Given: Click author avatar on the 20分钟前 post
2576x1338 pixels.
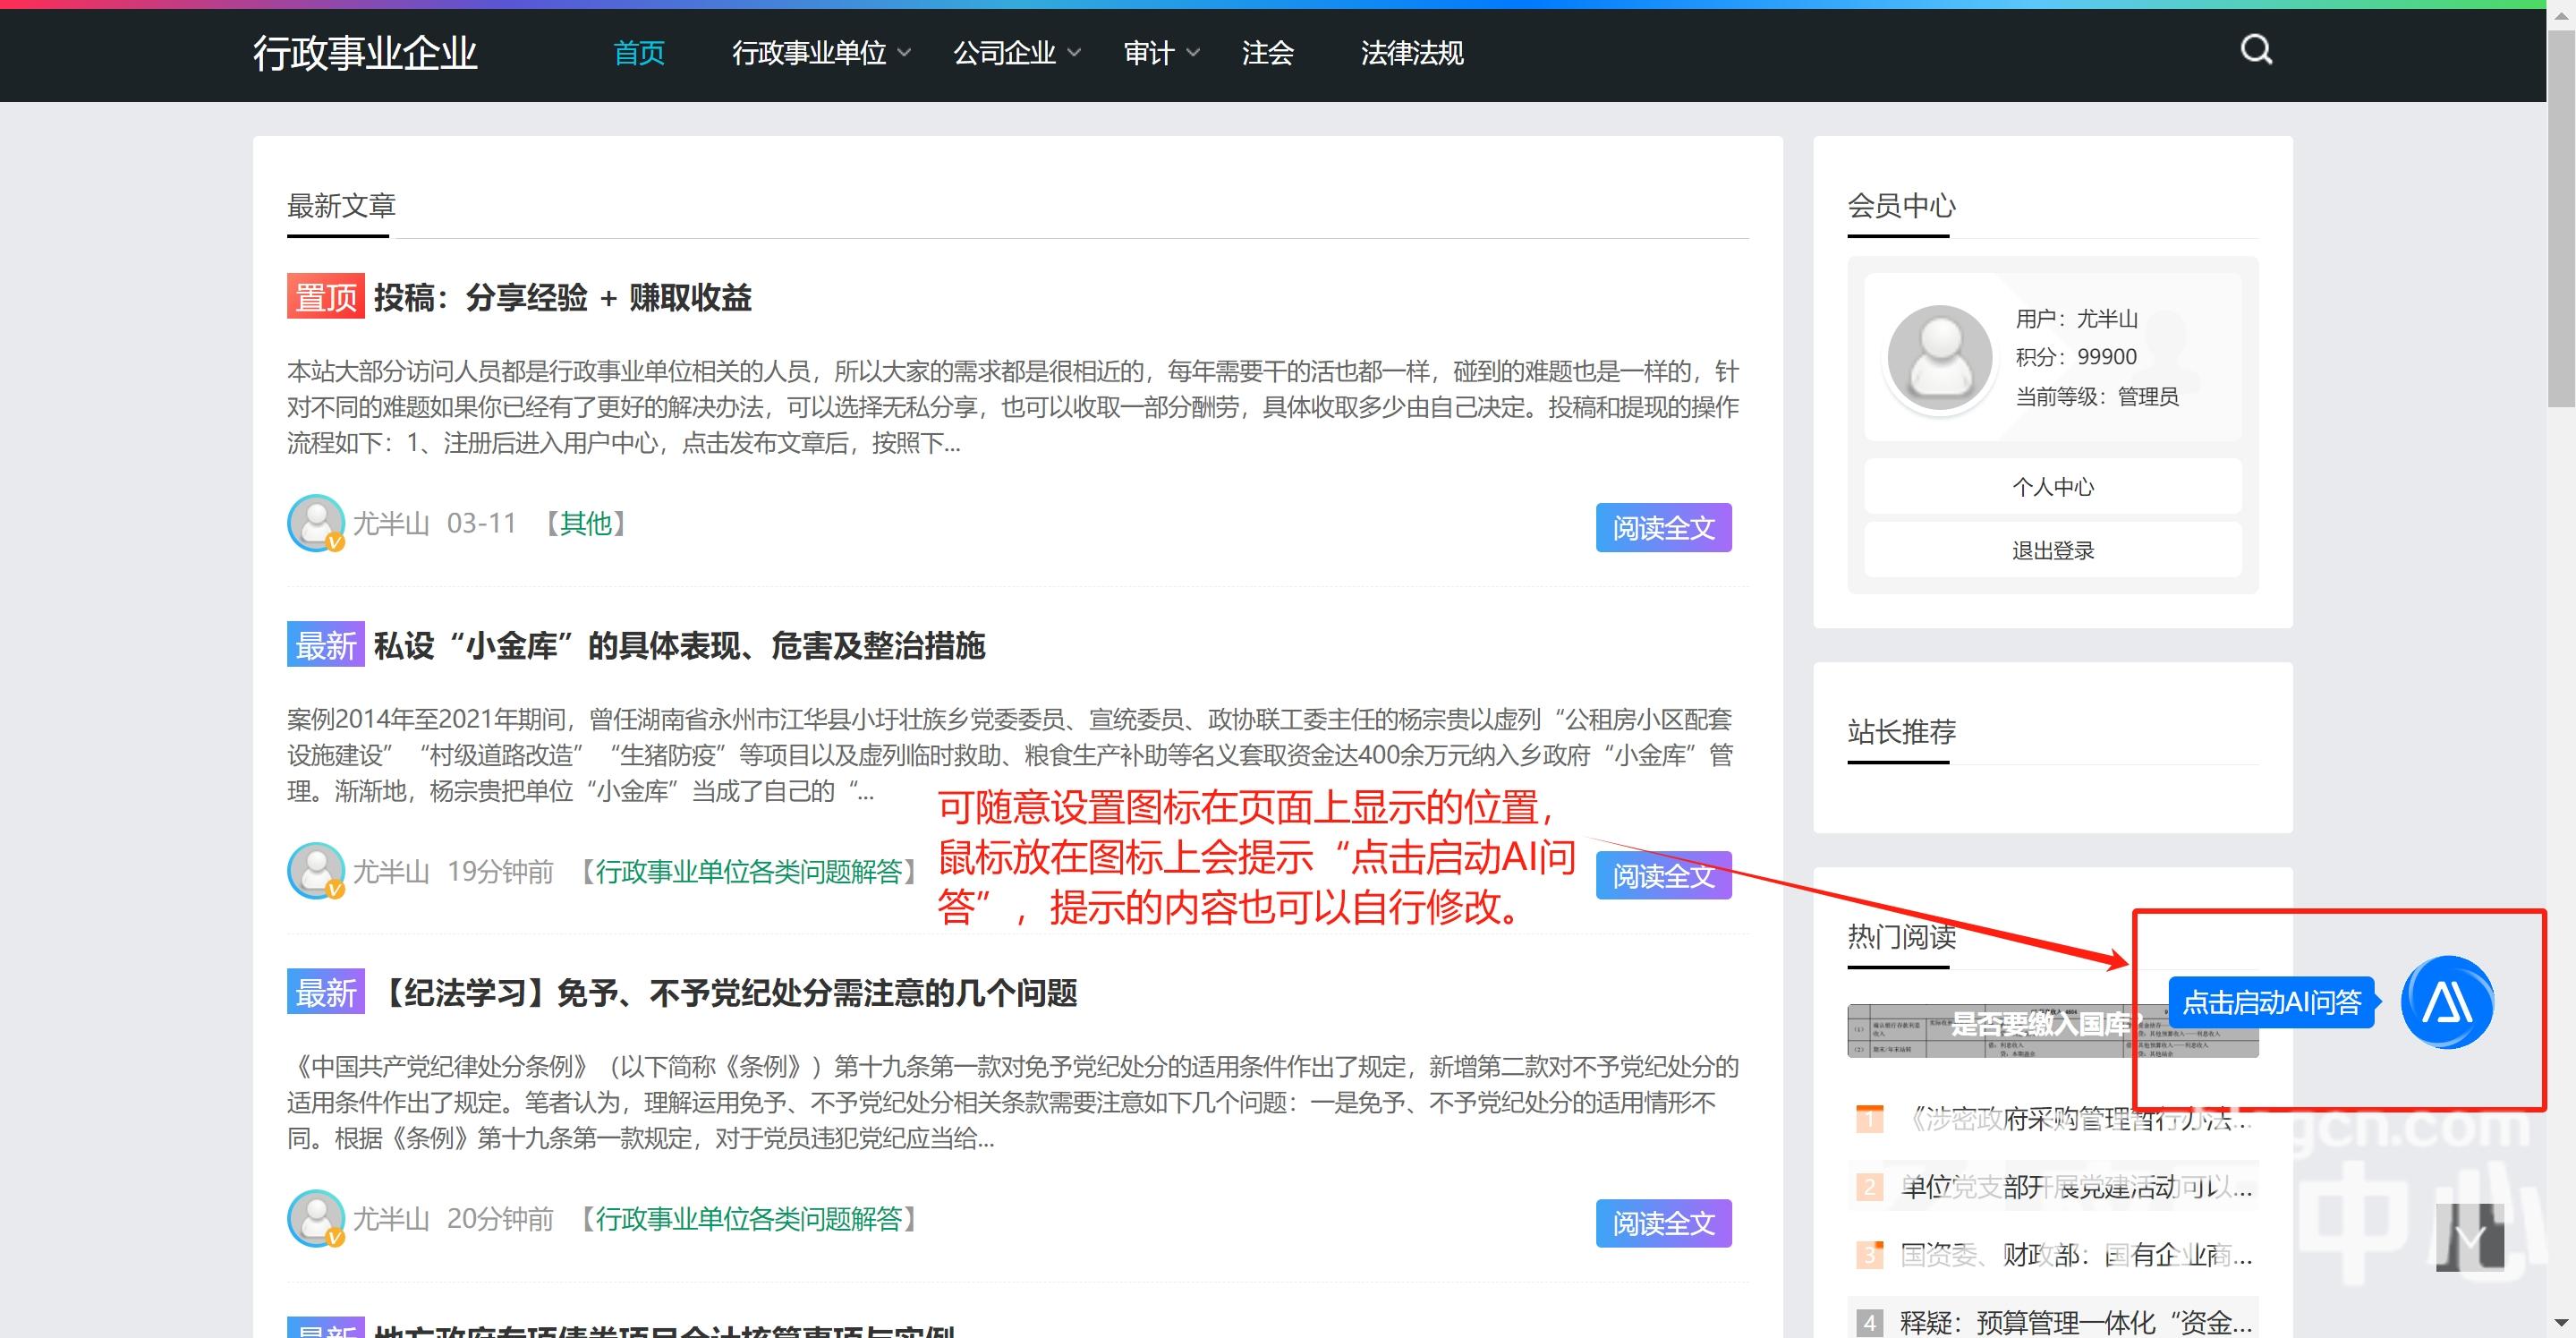Looking at the screenshot, I should click(316, 1218).
